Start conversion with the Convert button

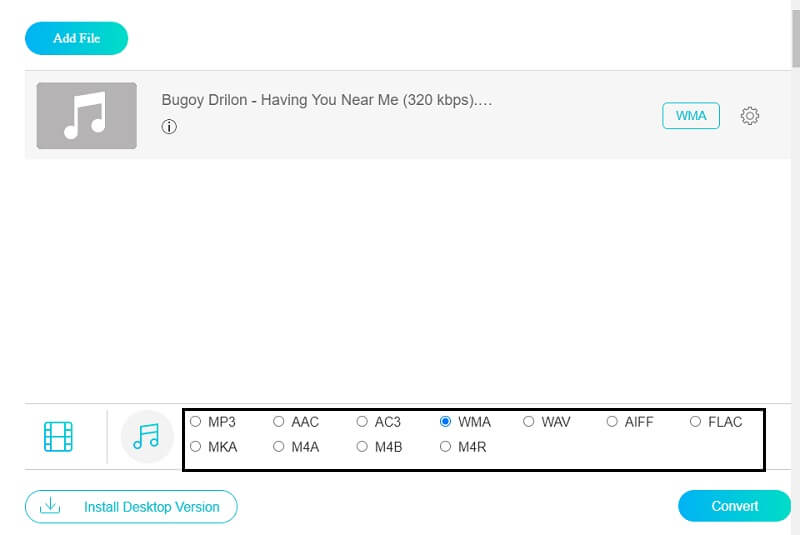tap(734, 506)
